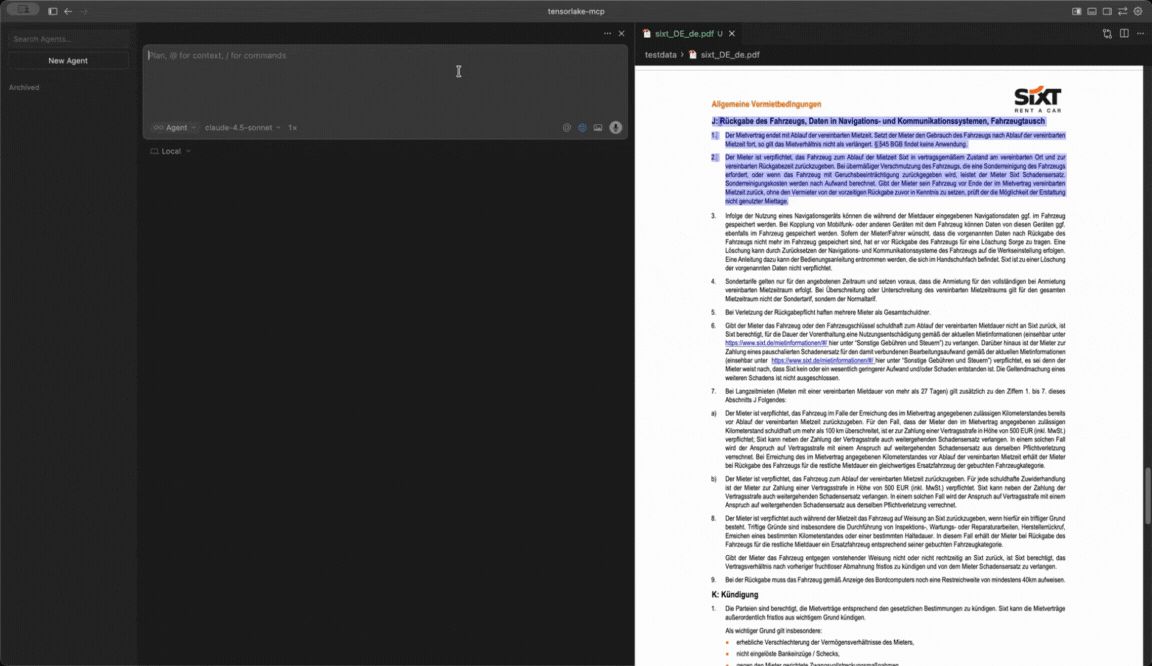Click the PDF file icon in the tab
Screen dimensions: 1152x666
647,33
